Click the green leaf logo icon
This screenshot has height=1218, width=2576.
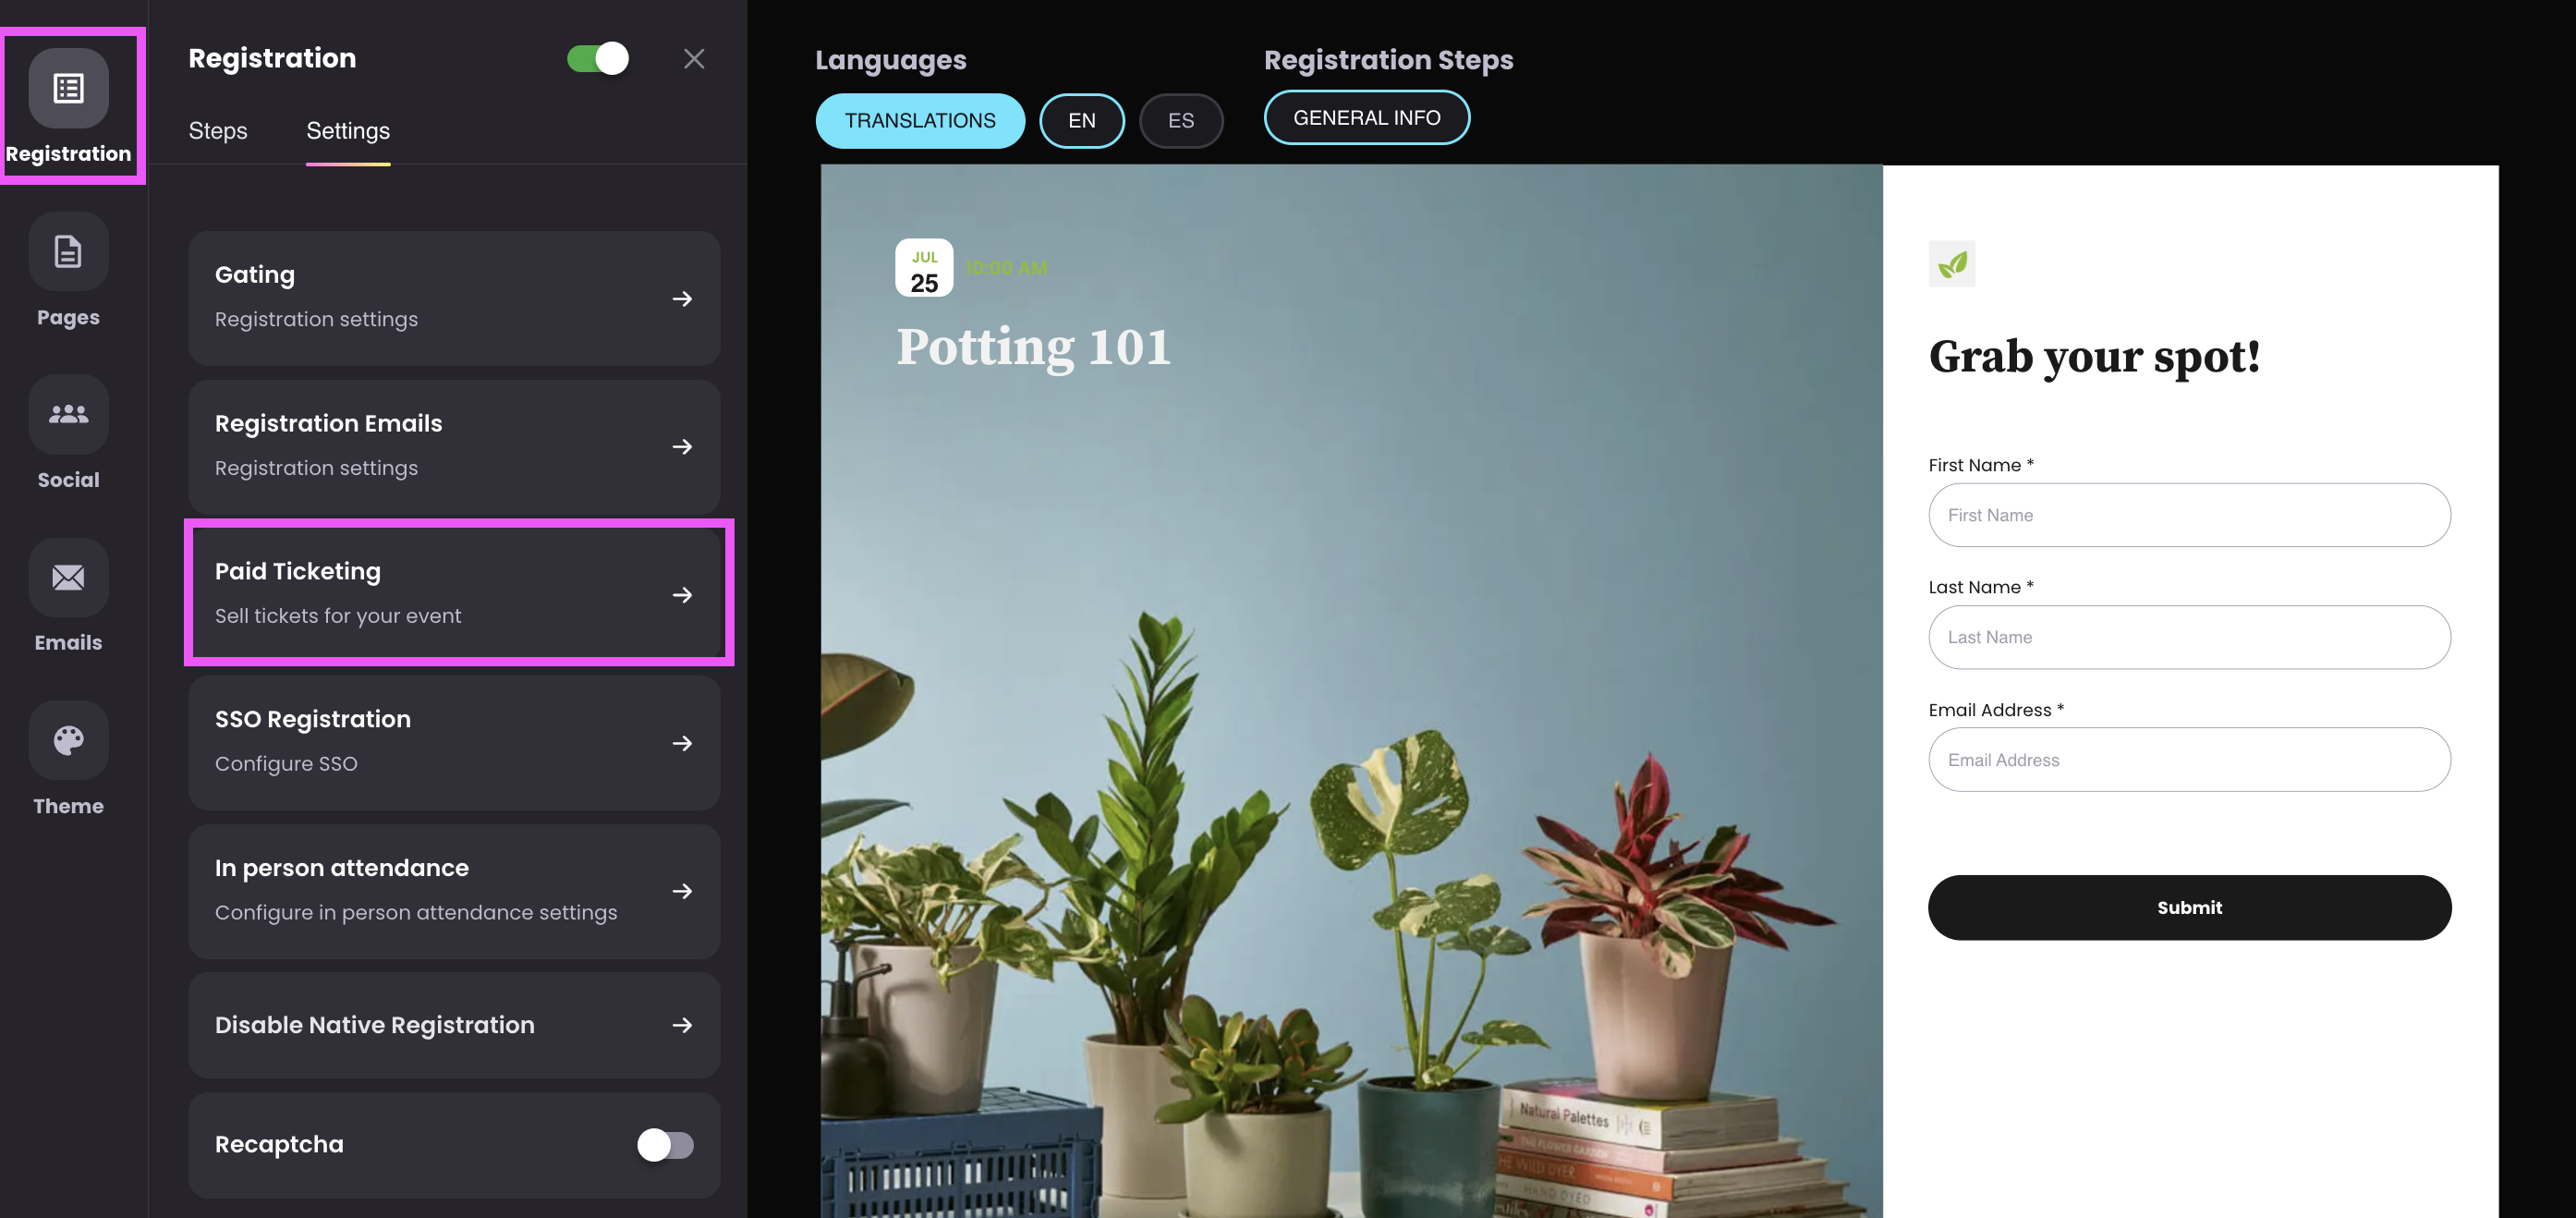click(1951, 264)
